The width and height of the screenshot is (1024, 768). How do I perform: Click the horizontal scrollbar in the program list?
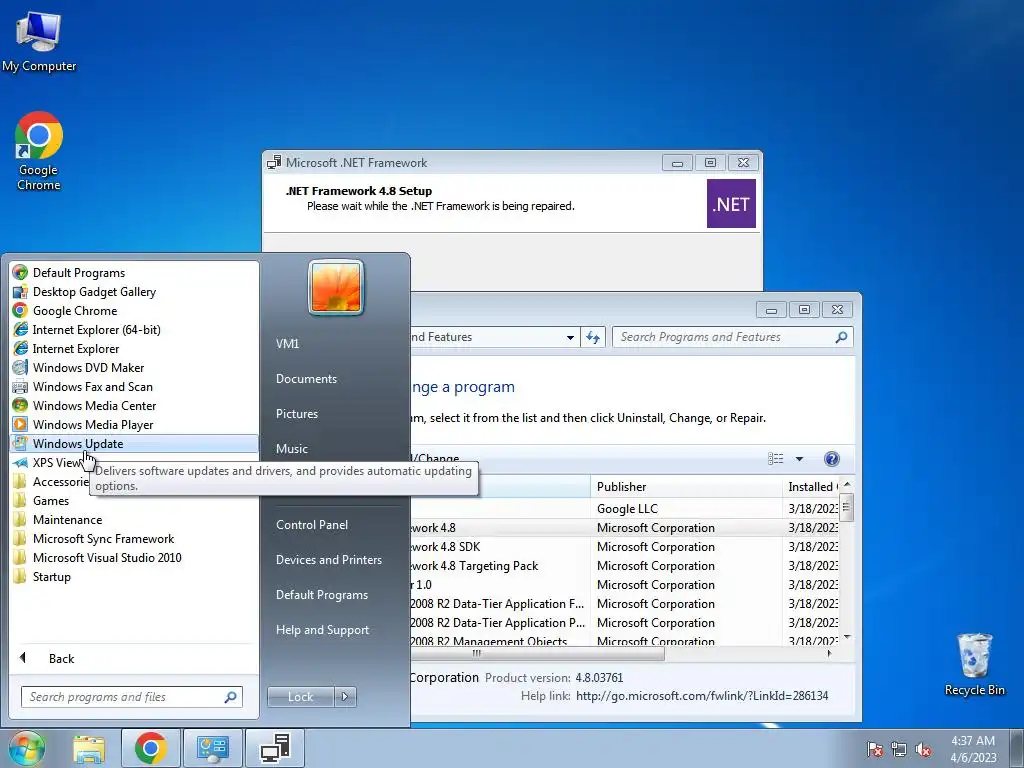click(537, 654)
